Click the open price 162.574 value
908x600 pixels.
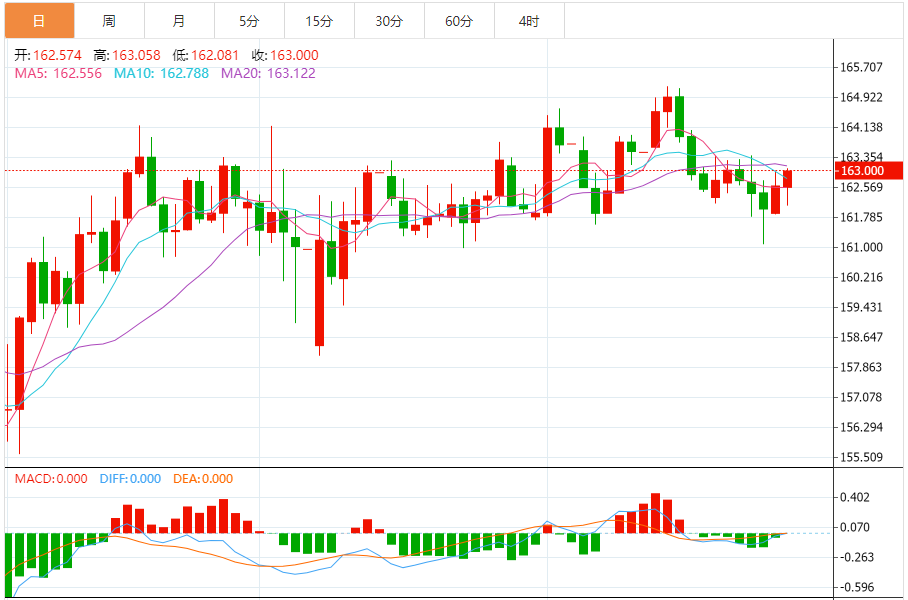[x=57, y=56]
